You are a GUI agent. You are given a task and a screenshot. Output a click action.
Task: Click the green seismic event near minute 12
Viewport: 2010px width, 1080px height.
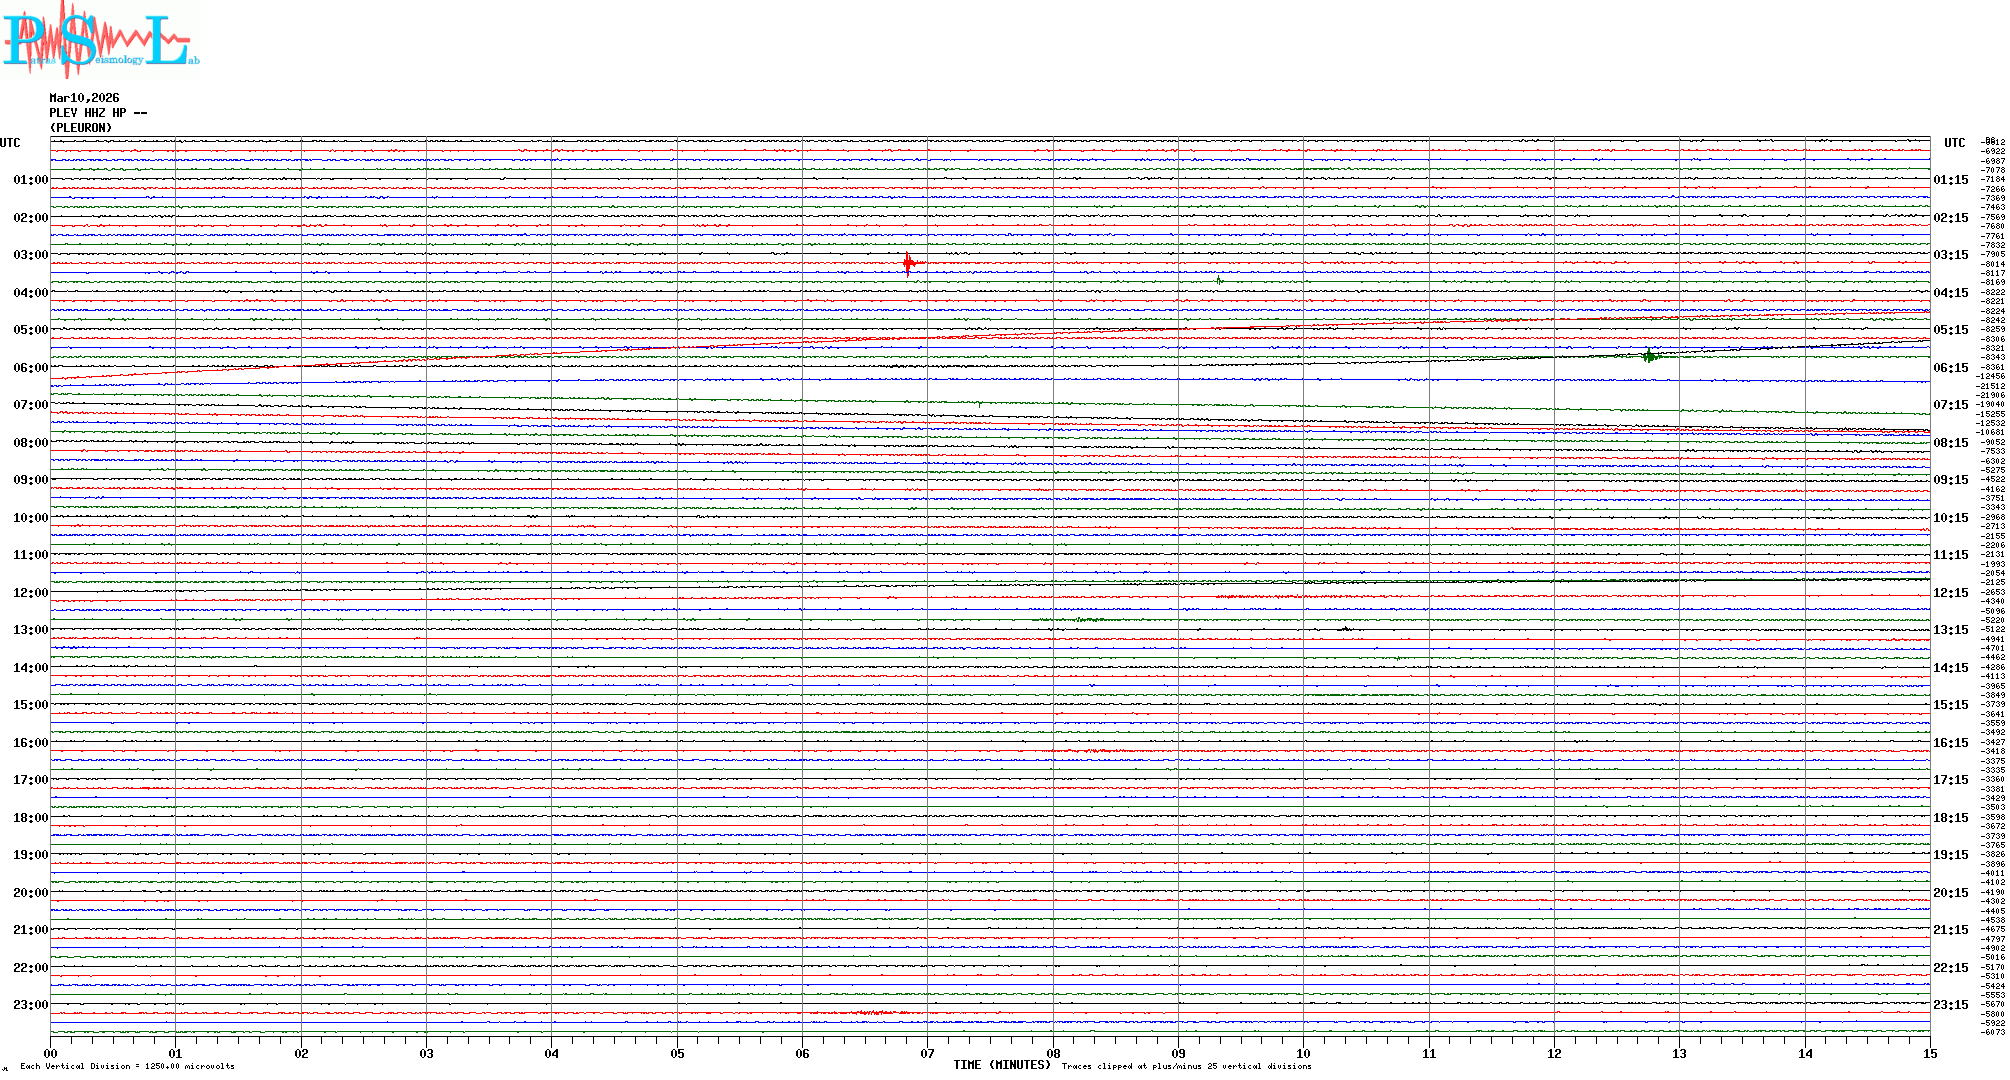(1649, 355)
